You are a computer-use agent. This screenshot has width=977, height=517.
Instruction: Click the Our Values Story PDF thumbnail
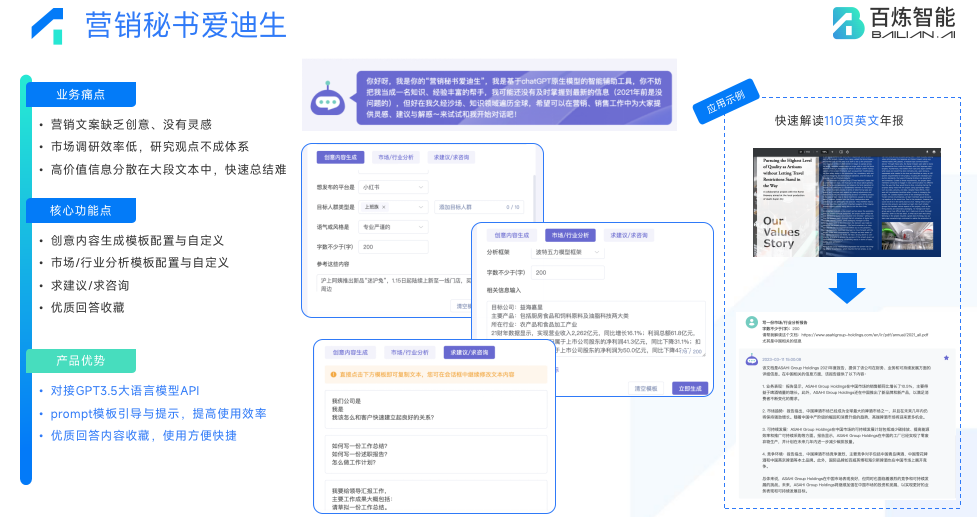(846, 202)
